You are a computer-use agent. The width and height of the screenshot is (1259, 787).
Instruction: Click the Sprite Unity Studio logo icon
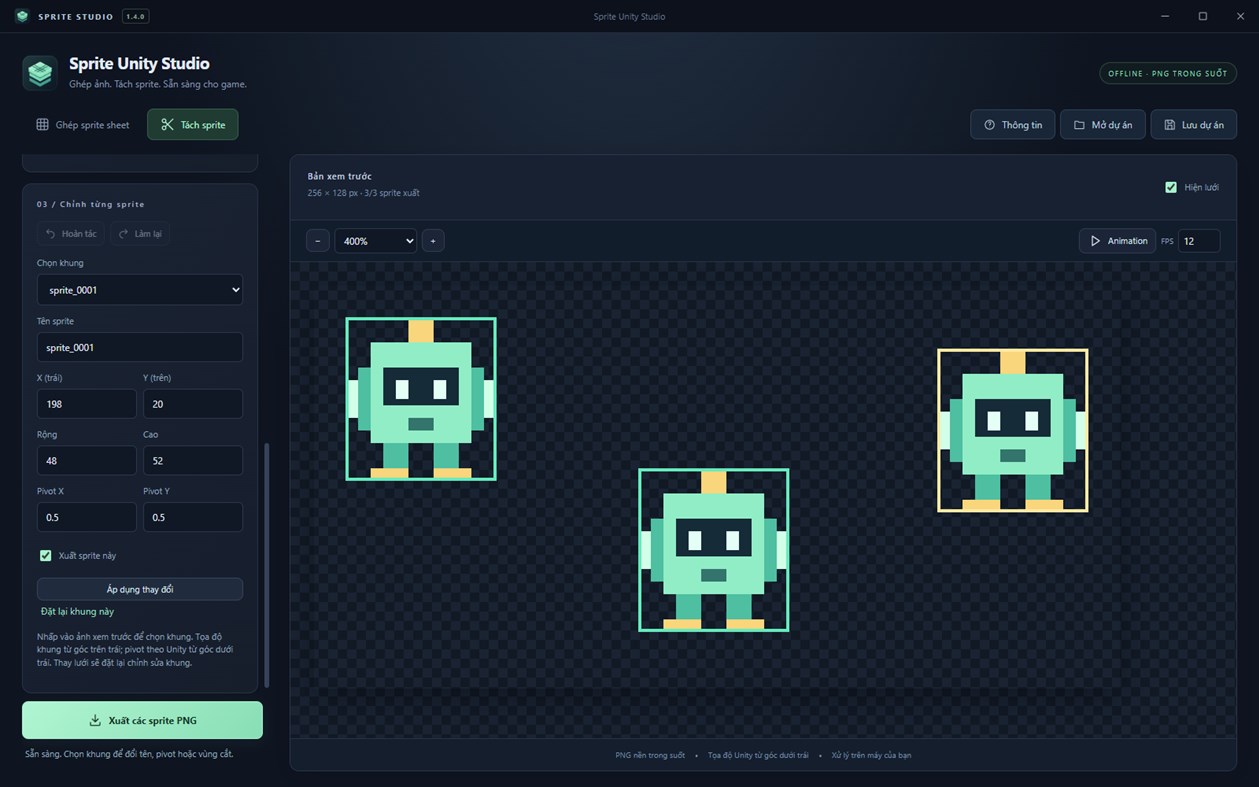(x=40, y=73)
